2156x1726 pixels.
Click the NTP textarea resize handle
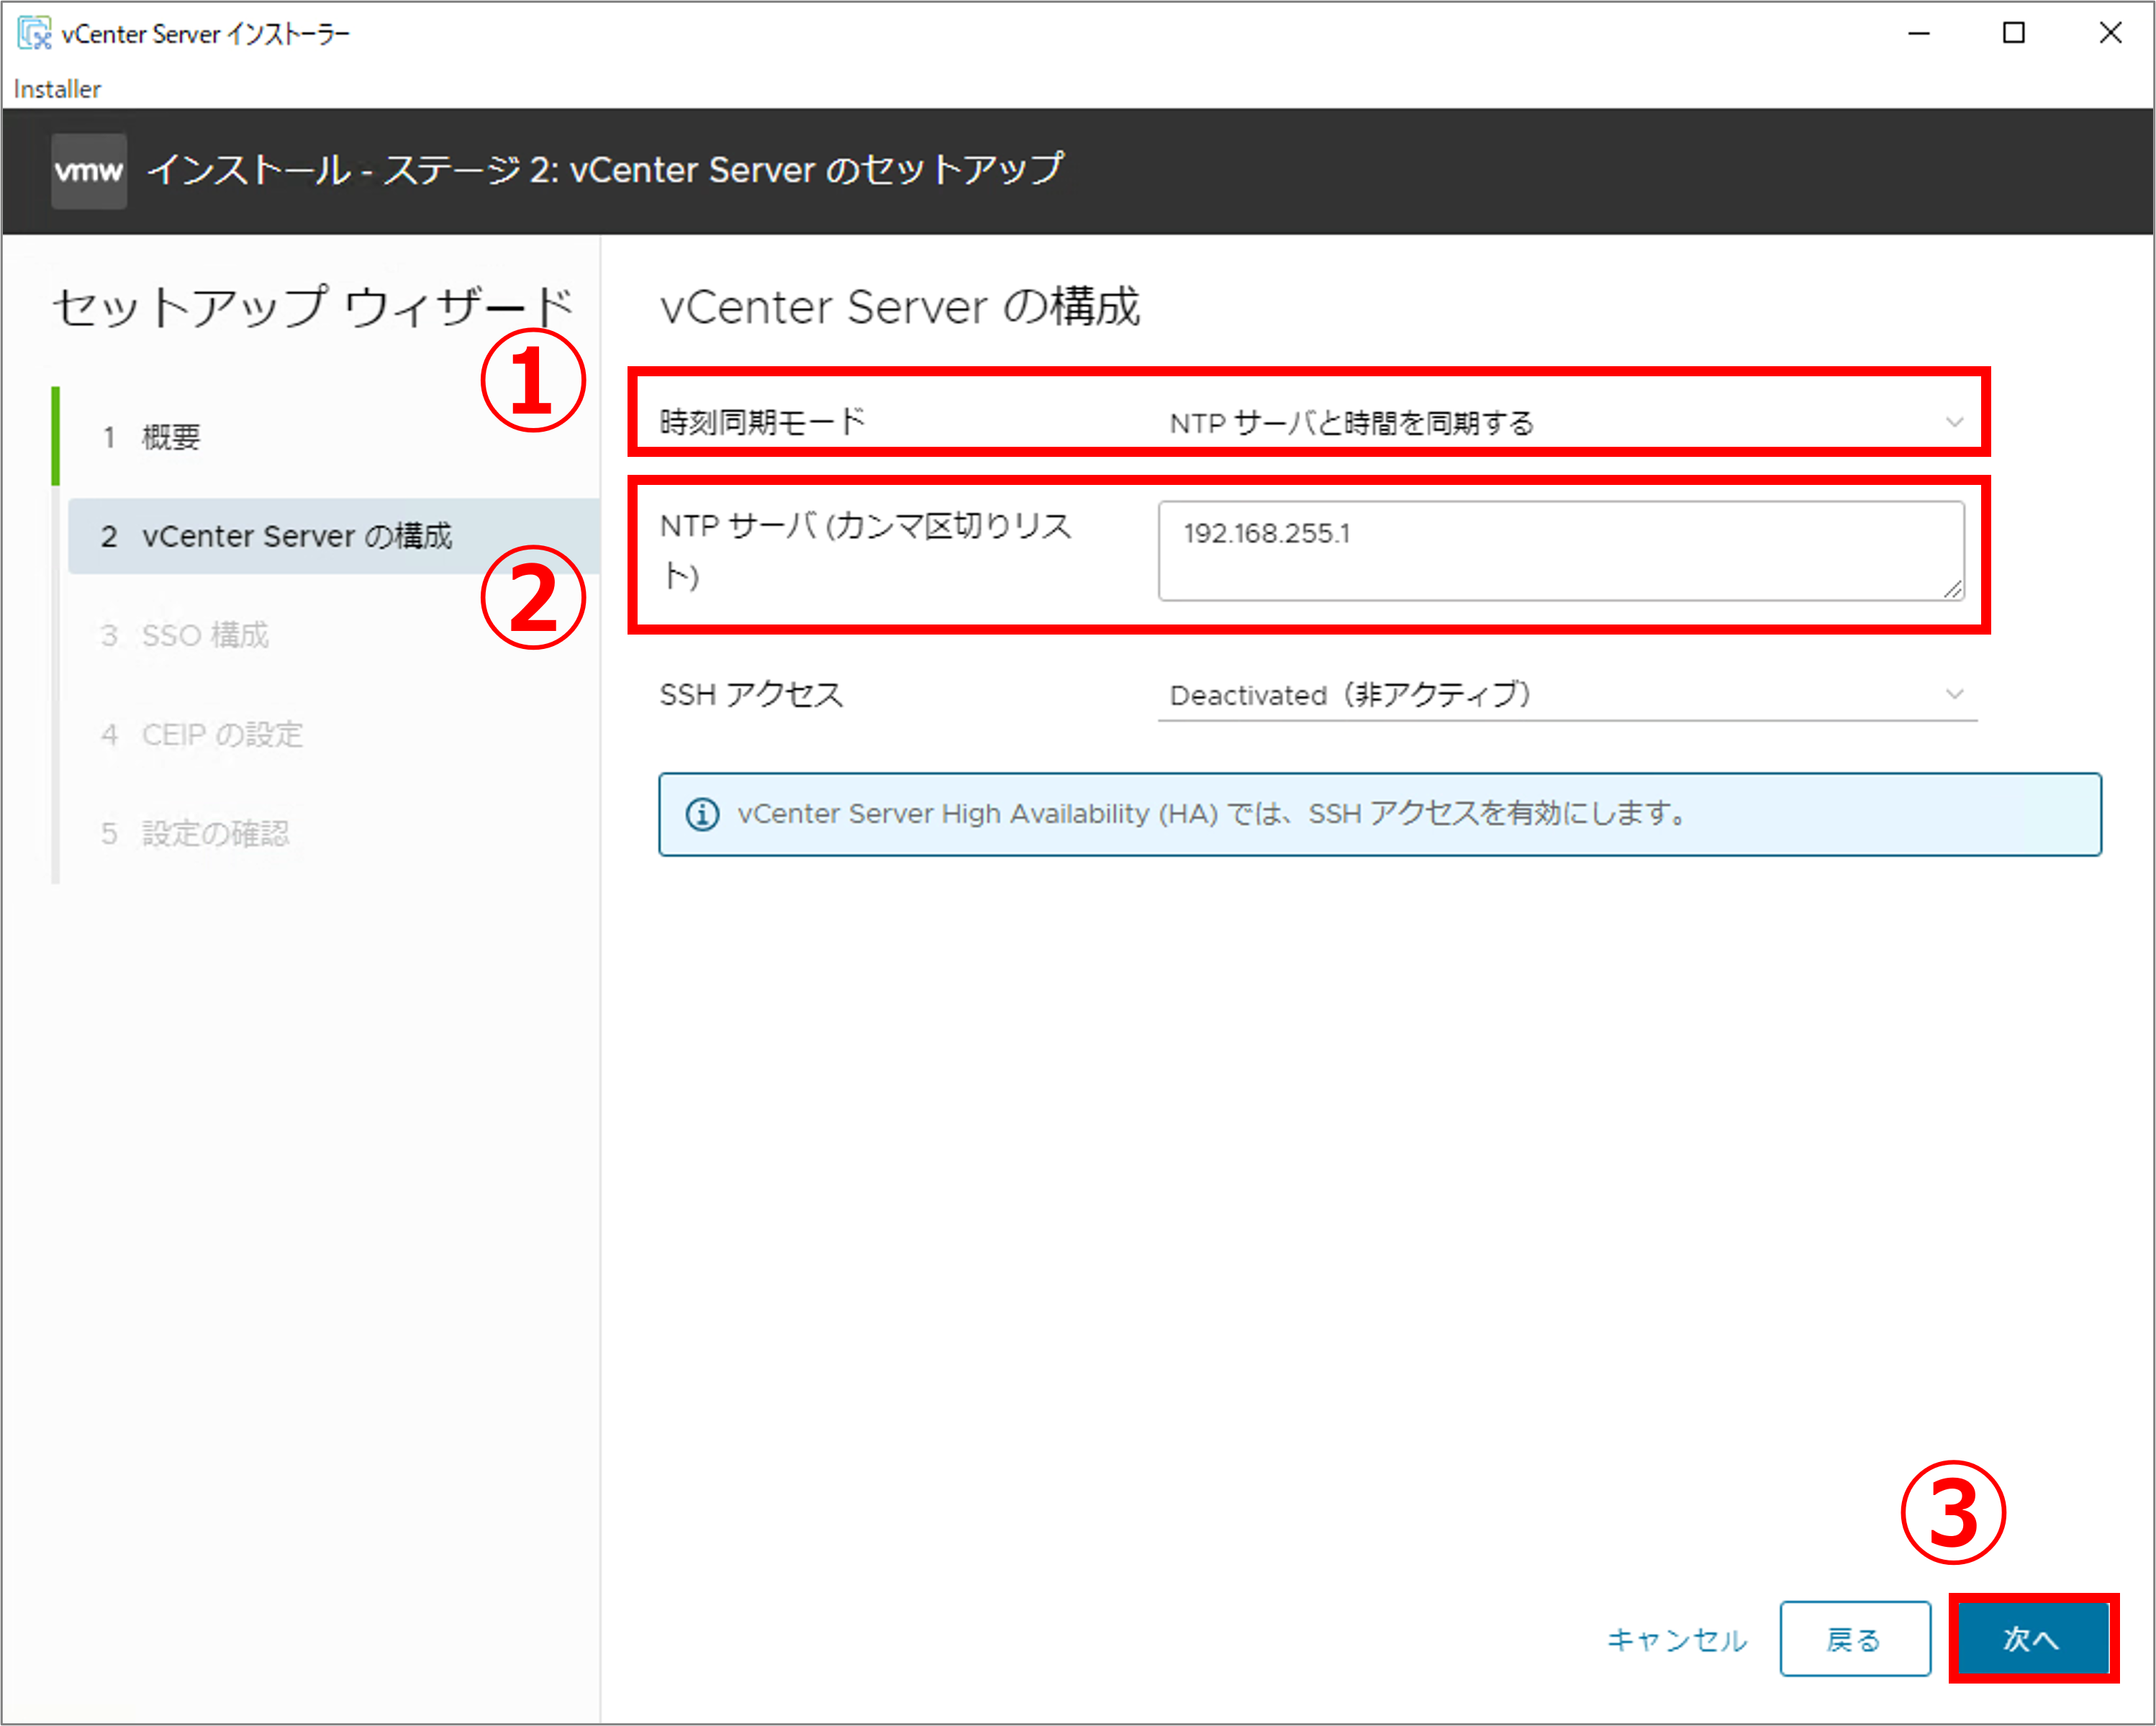tap(1953, 590)
